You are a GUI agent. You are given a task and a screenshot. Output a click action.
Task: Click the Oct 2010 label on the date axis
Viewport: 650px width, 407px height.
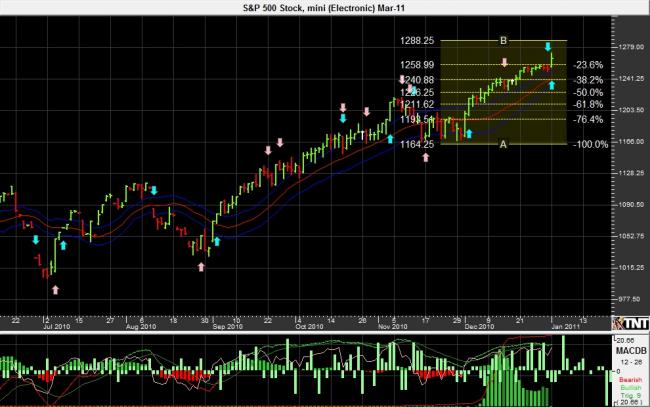pos(309,327)
